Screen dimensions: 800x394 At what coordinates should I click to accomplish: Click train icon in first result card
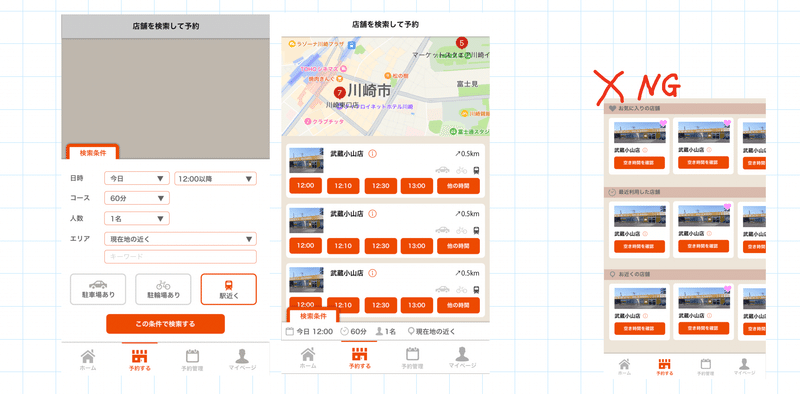tap(476, 170)
